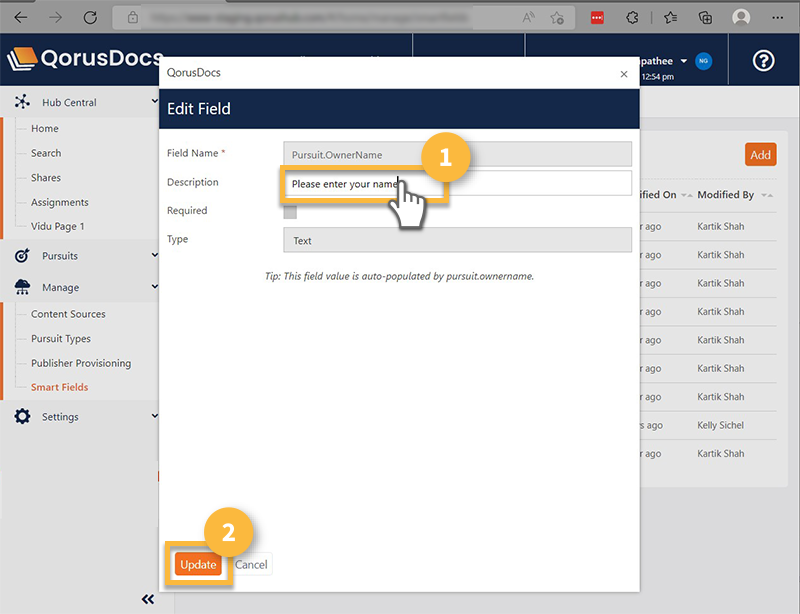Open browser settings and more menu

tap(778, 18)
